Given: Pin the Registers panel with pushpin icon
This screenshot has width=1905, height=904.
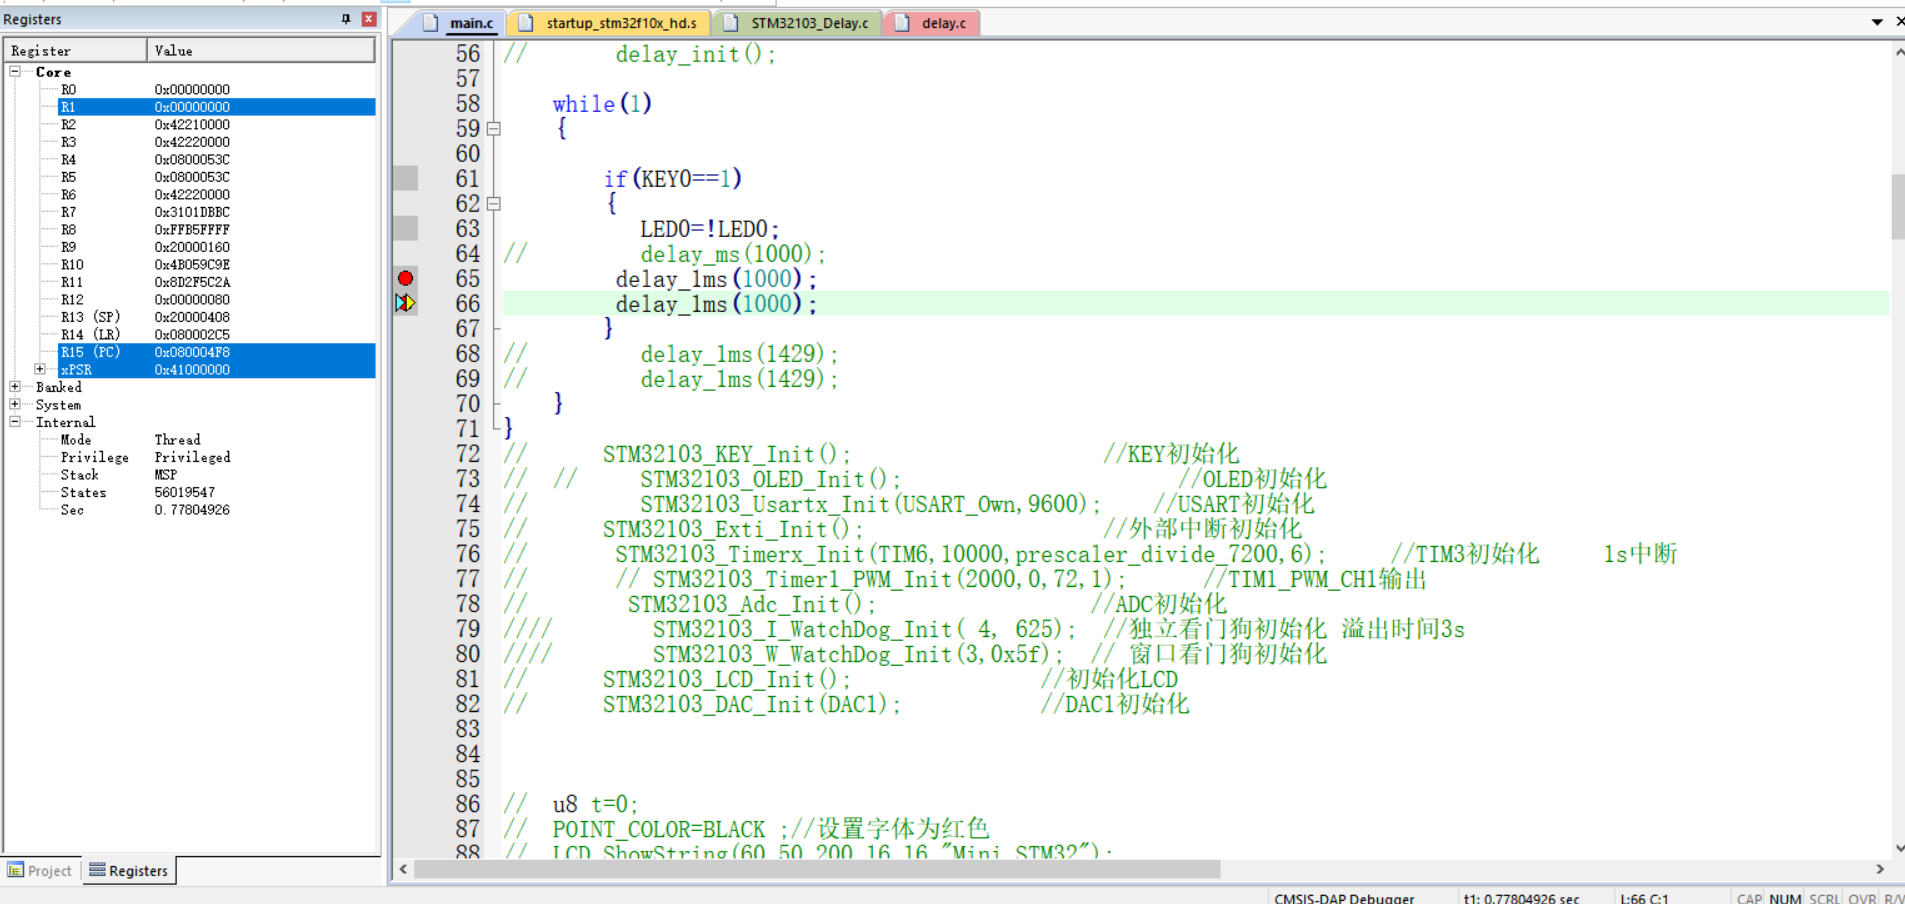Looking at the screenshot, I should coord(346,19).
